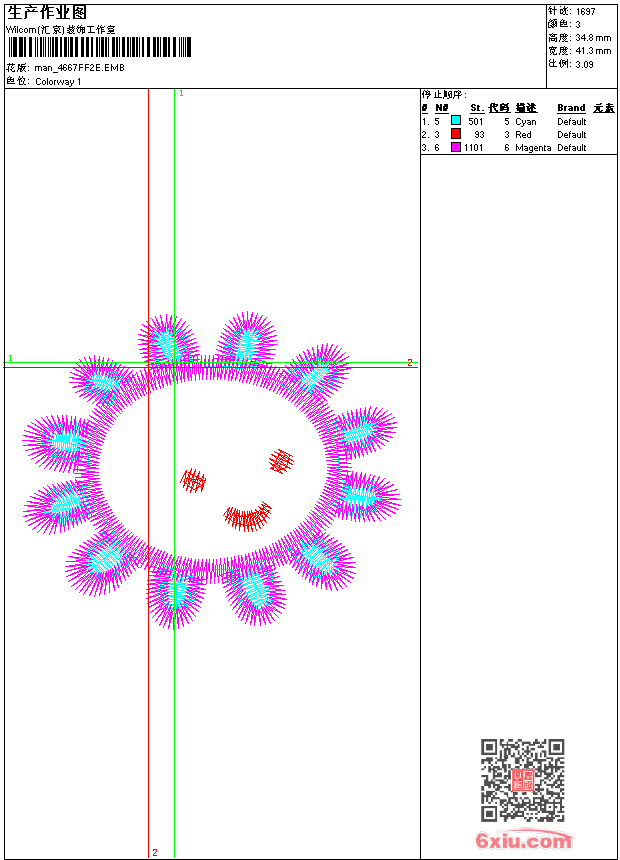Click the magenta color swatch in stop sequence
Screen dimensions: 620x860
click(455, 147)
